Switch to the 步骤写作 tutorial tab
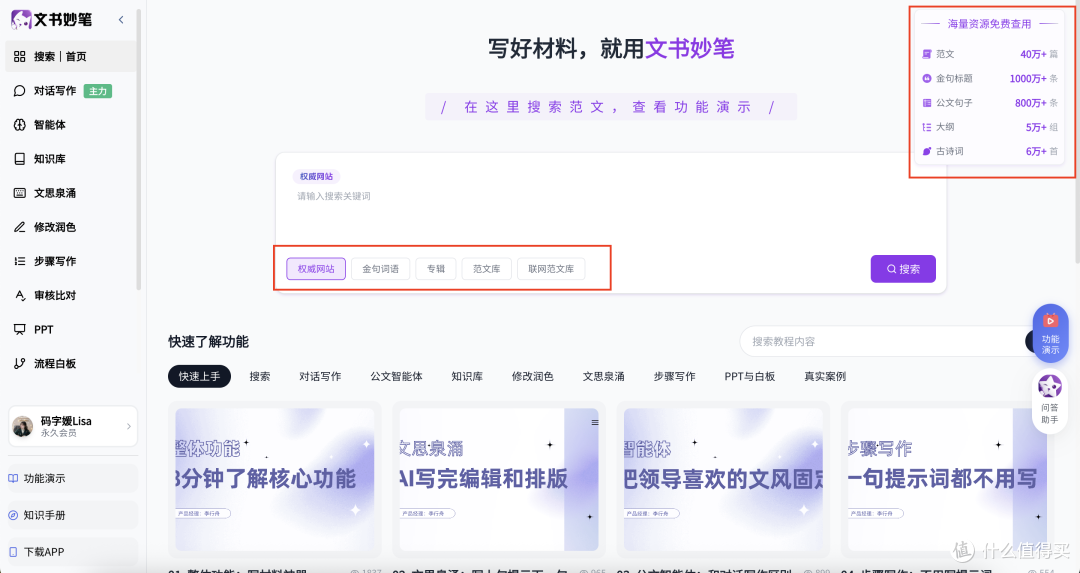Image resolution: width=1080 pixels, height=573 pixels. (674, 377)
